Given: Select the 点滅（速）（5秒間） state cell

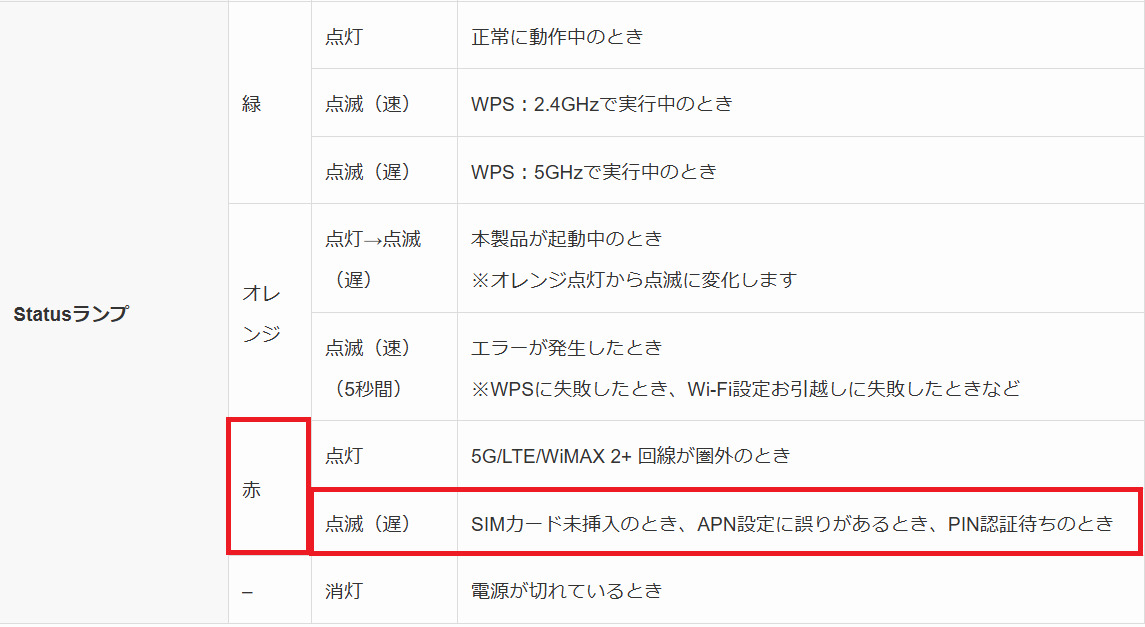Looking at the screenshot, I should coord(384,367).
